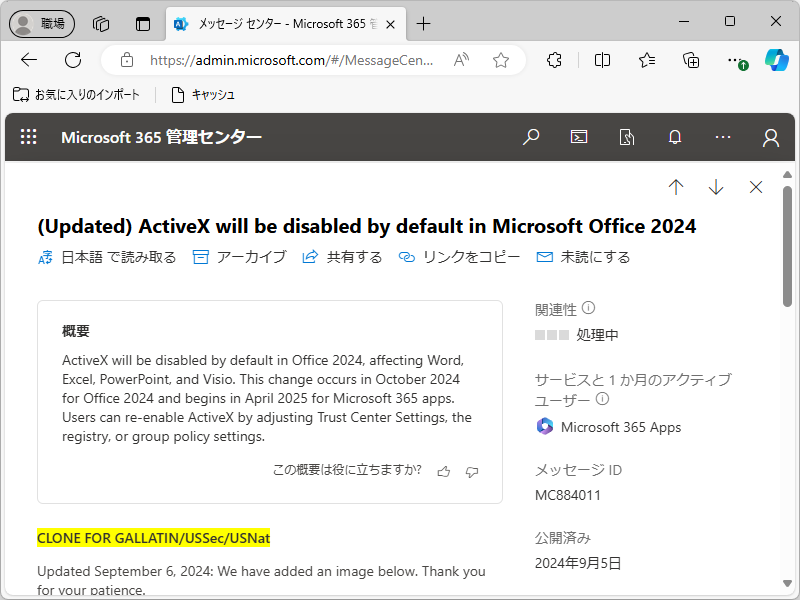Open the Edge settings and more menu
The height and width of the screenshot is (600, 800).
[736, 60]
